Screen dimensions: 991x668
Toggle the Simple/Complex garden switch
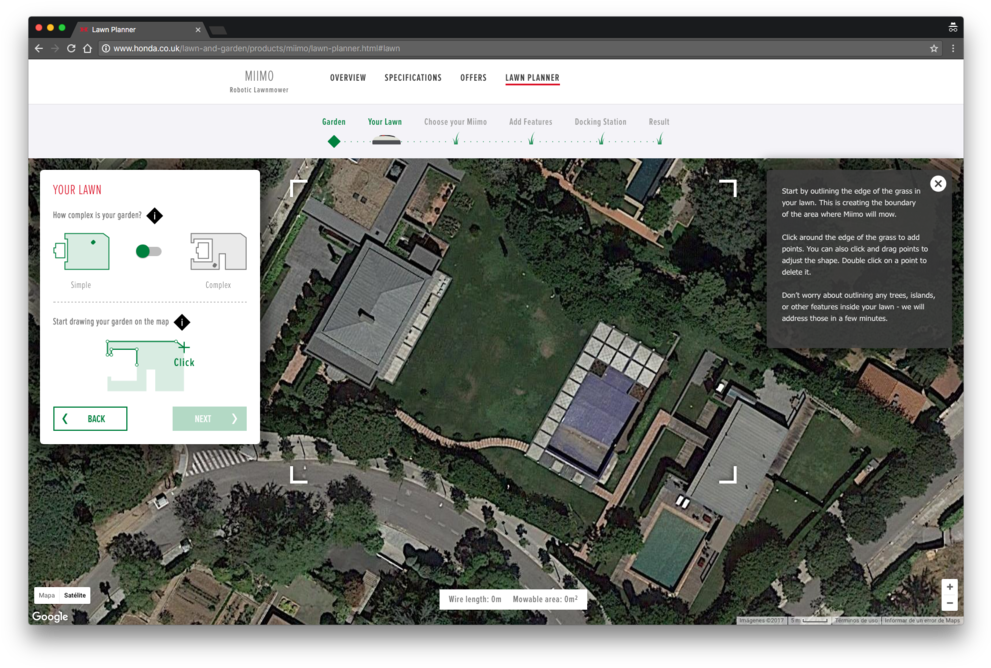point(149,252)
